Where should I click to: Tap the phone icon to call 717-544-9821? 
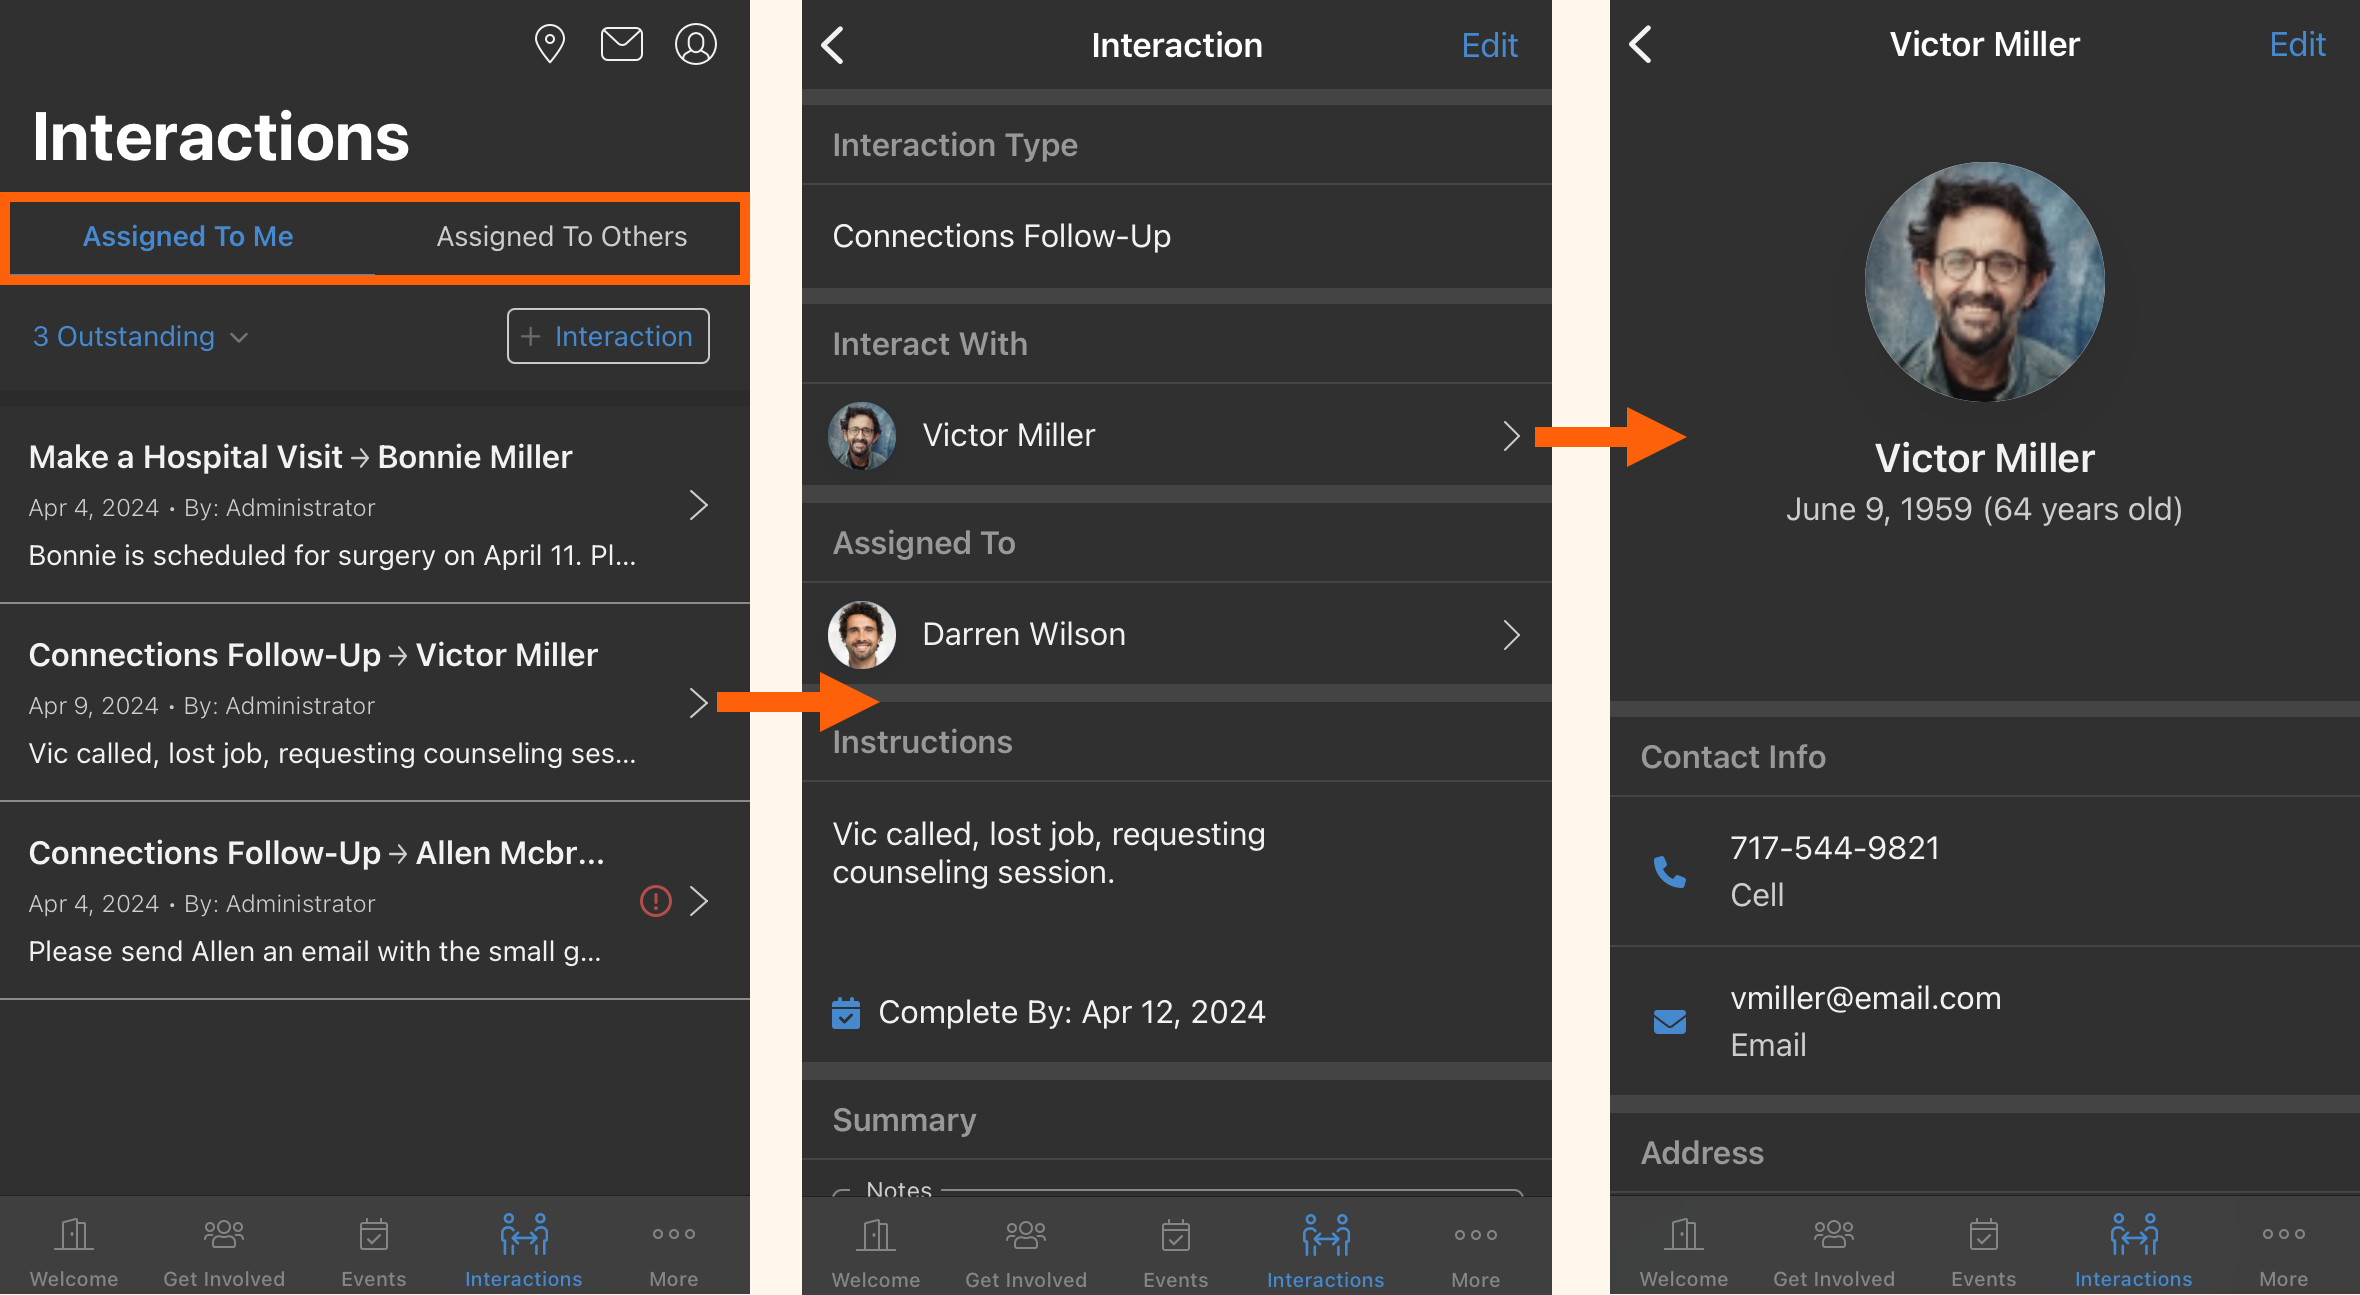point(1669,871)
